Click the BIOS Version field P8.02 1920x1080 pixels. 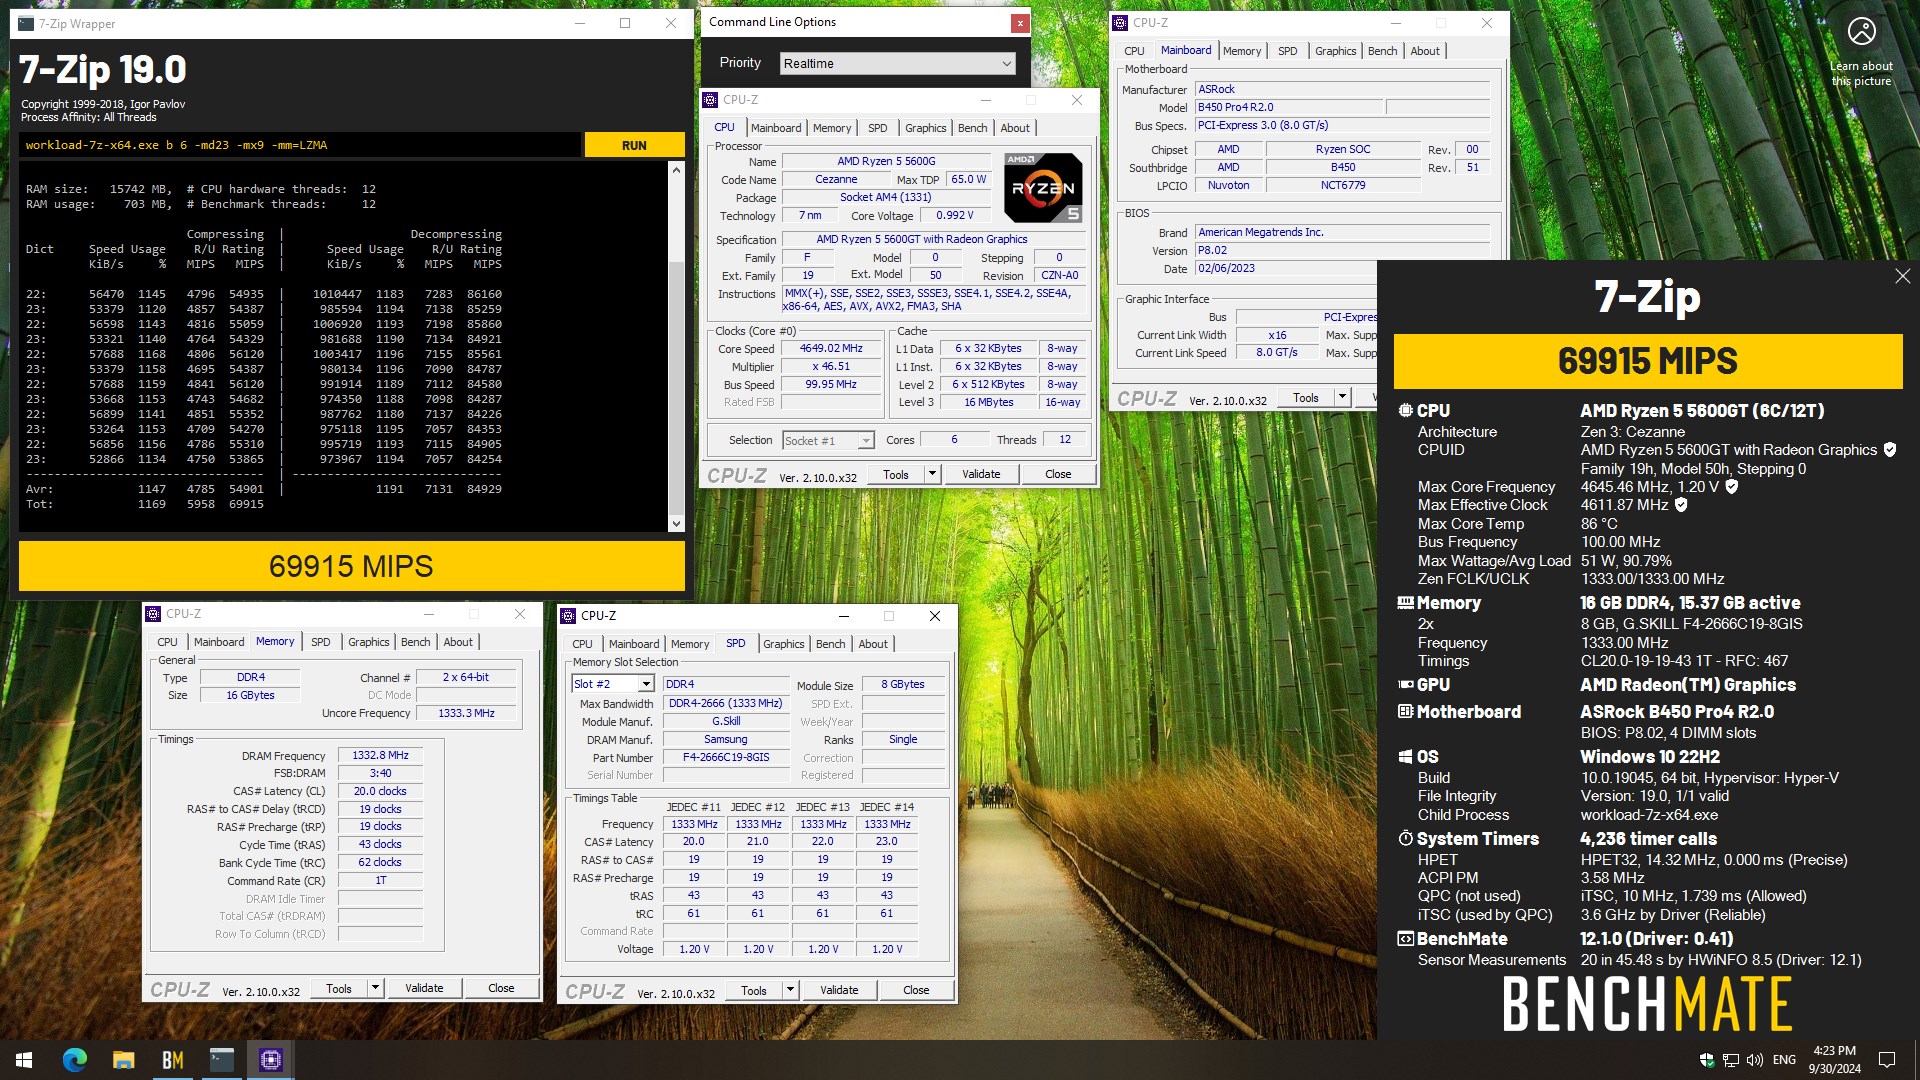(1342, 251)
